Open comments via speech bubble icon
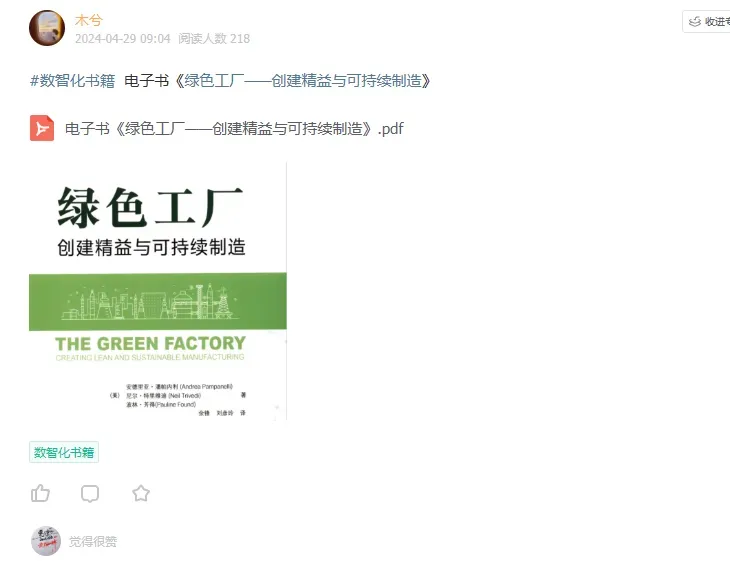 click(x=90, y=493)
